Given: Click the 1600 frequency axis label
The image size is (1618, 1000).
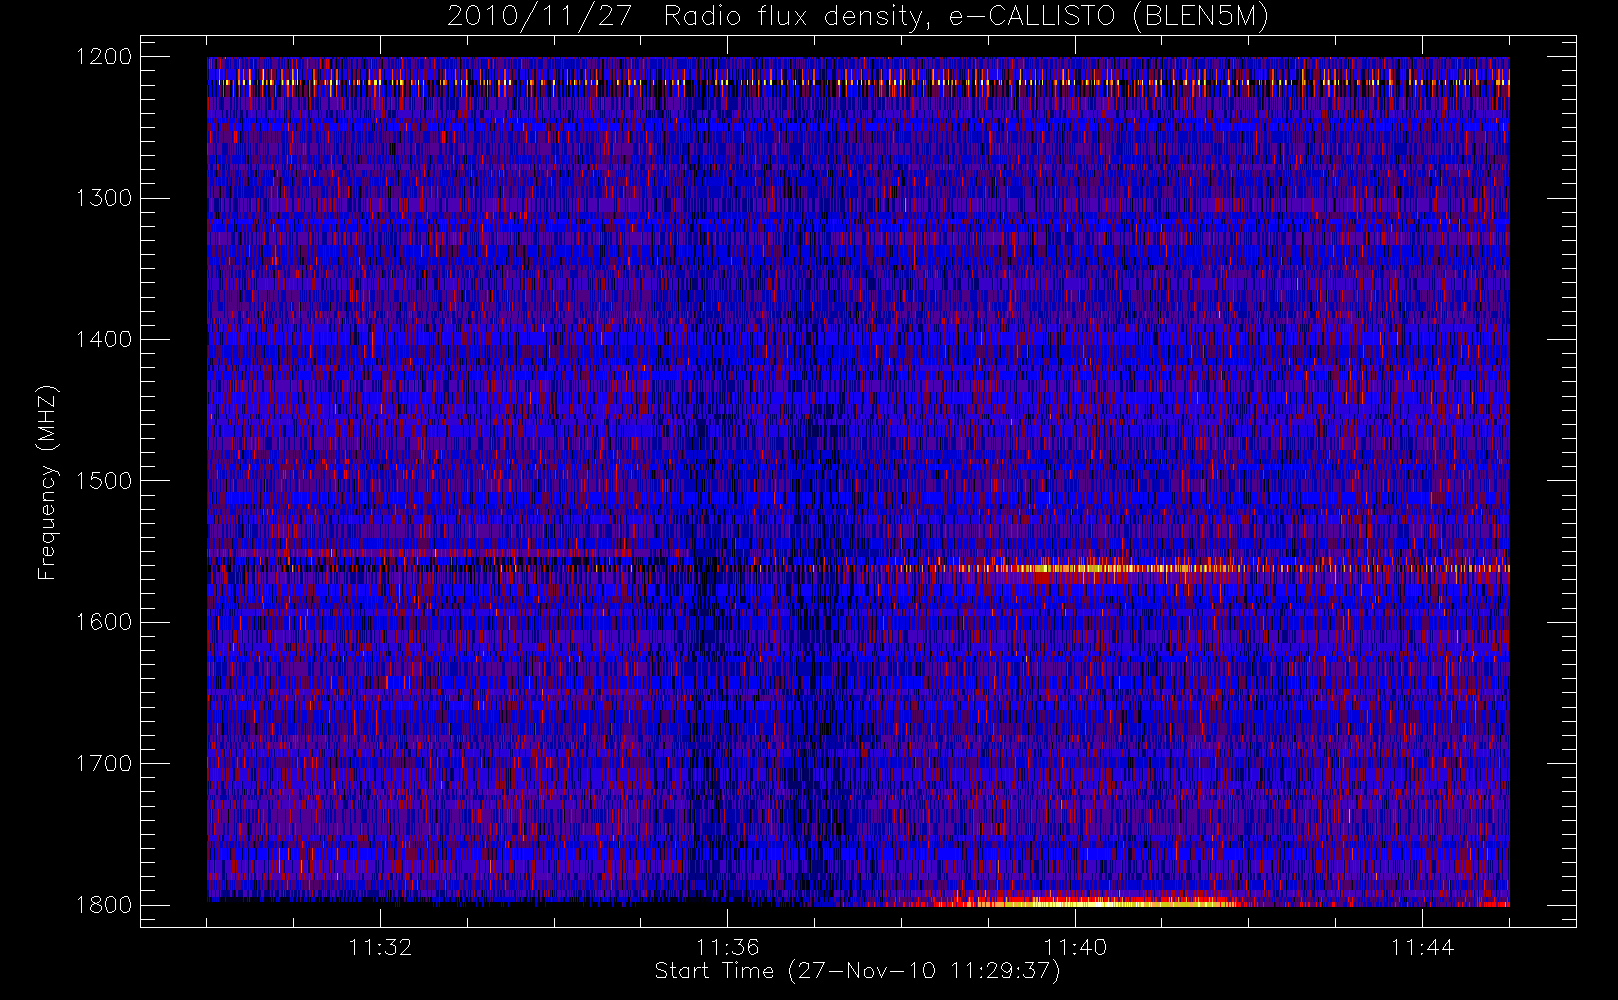Looking at the screenshot, I should 105,622.
